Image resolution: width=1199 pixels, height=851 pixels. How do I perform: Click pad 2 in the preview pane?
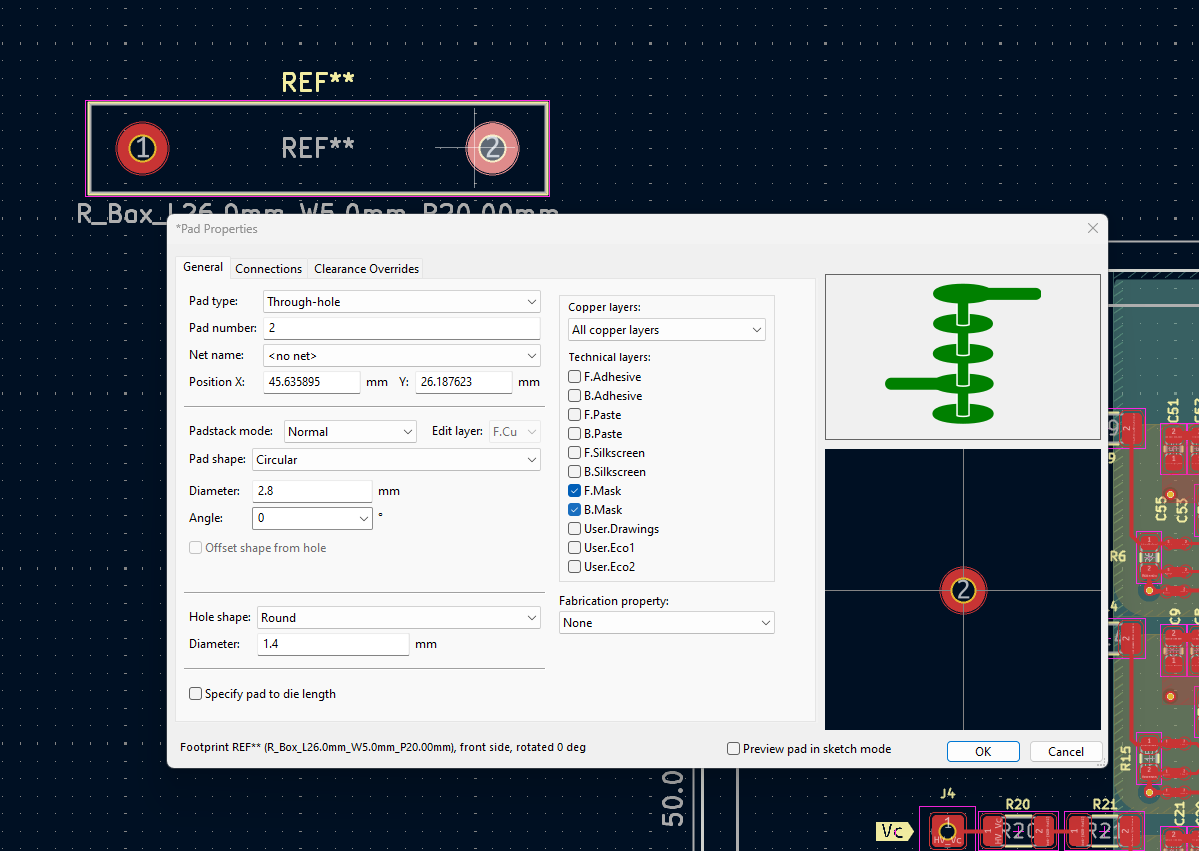(x=963, y=590)
